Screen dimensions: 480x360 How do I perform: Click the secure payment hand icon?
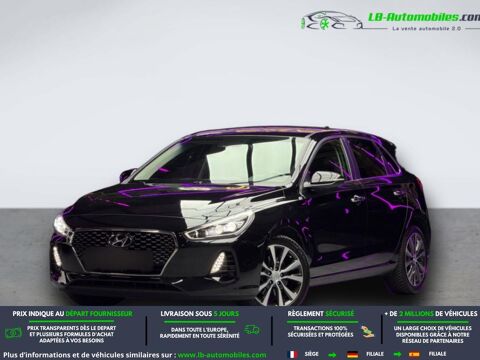(367, 332)
